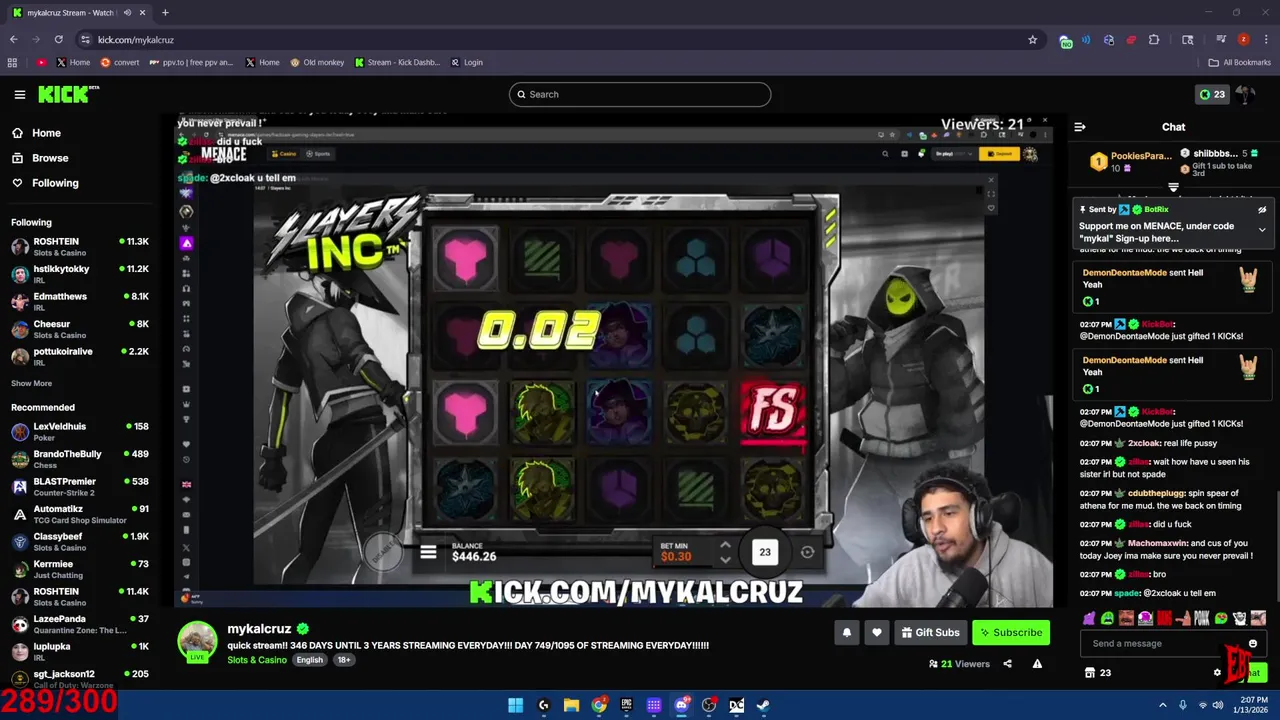The width and height of the screenshot is (1280, 720).
Task: Bookmark this page with star icon
Action: [1032, 39]
